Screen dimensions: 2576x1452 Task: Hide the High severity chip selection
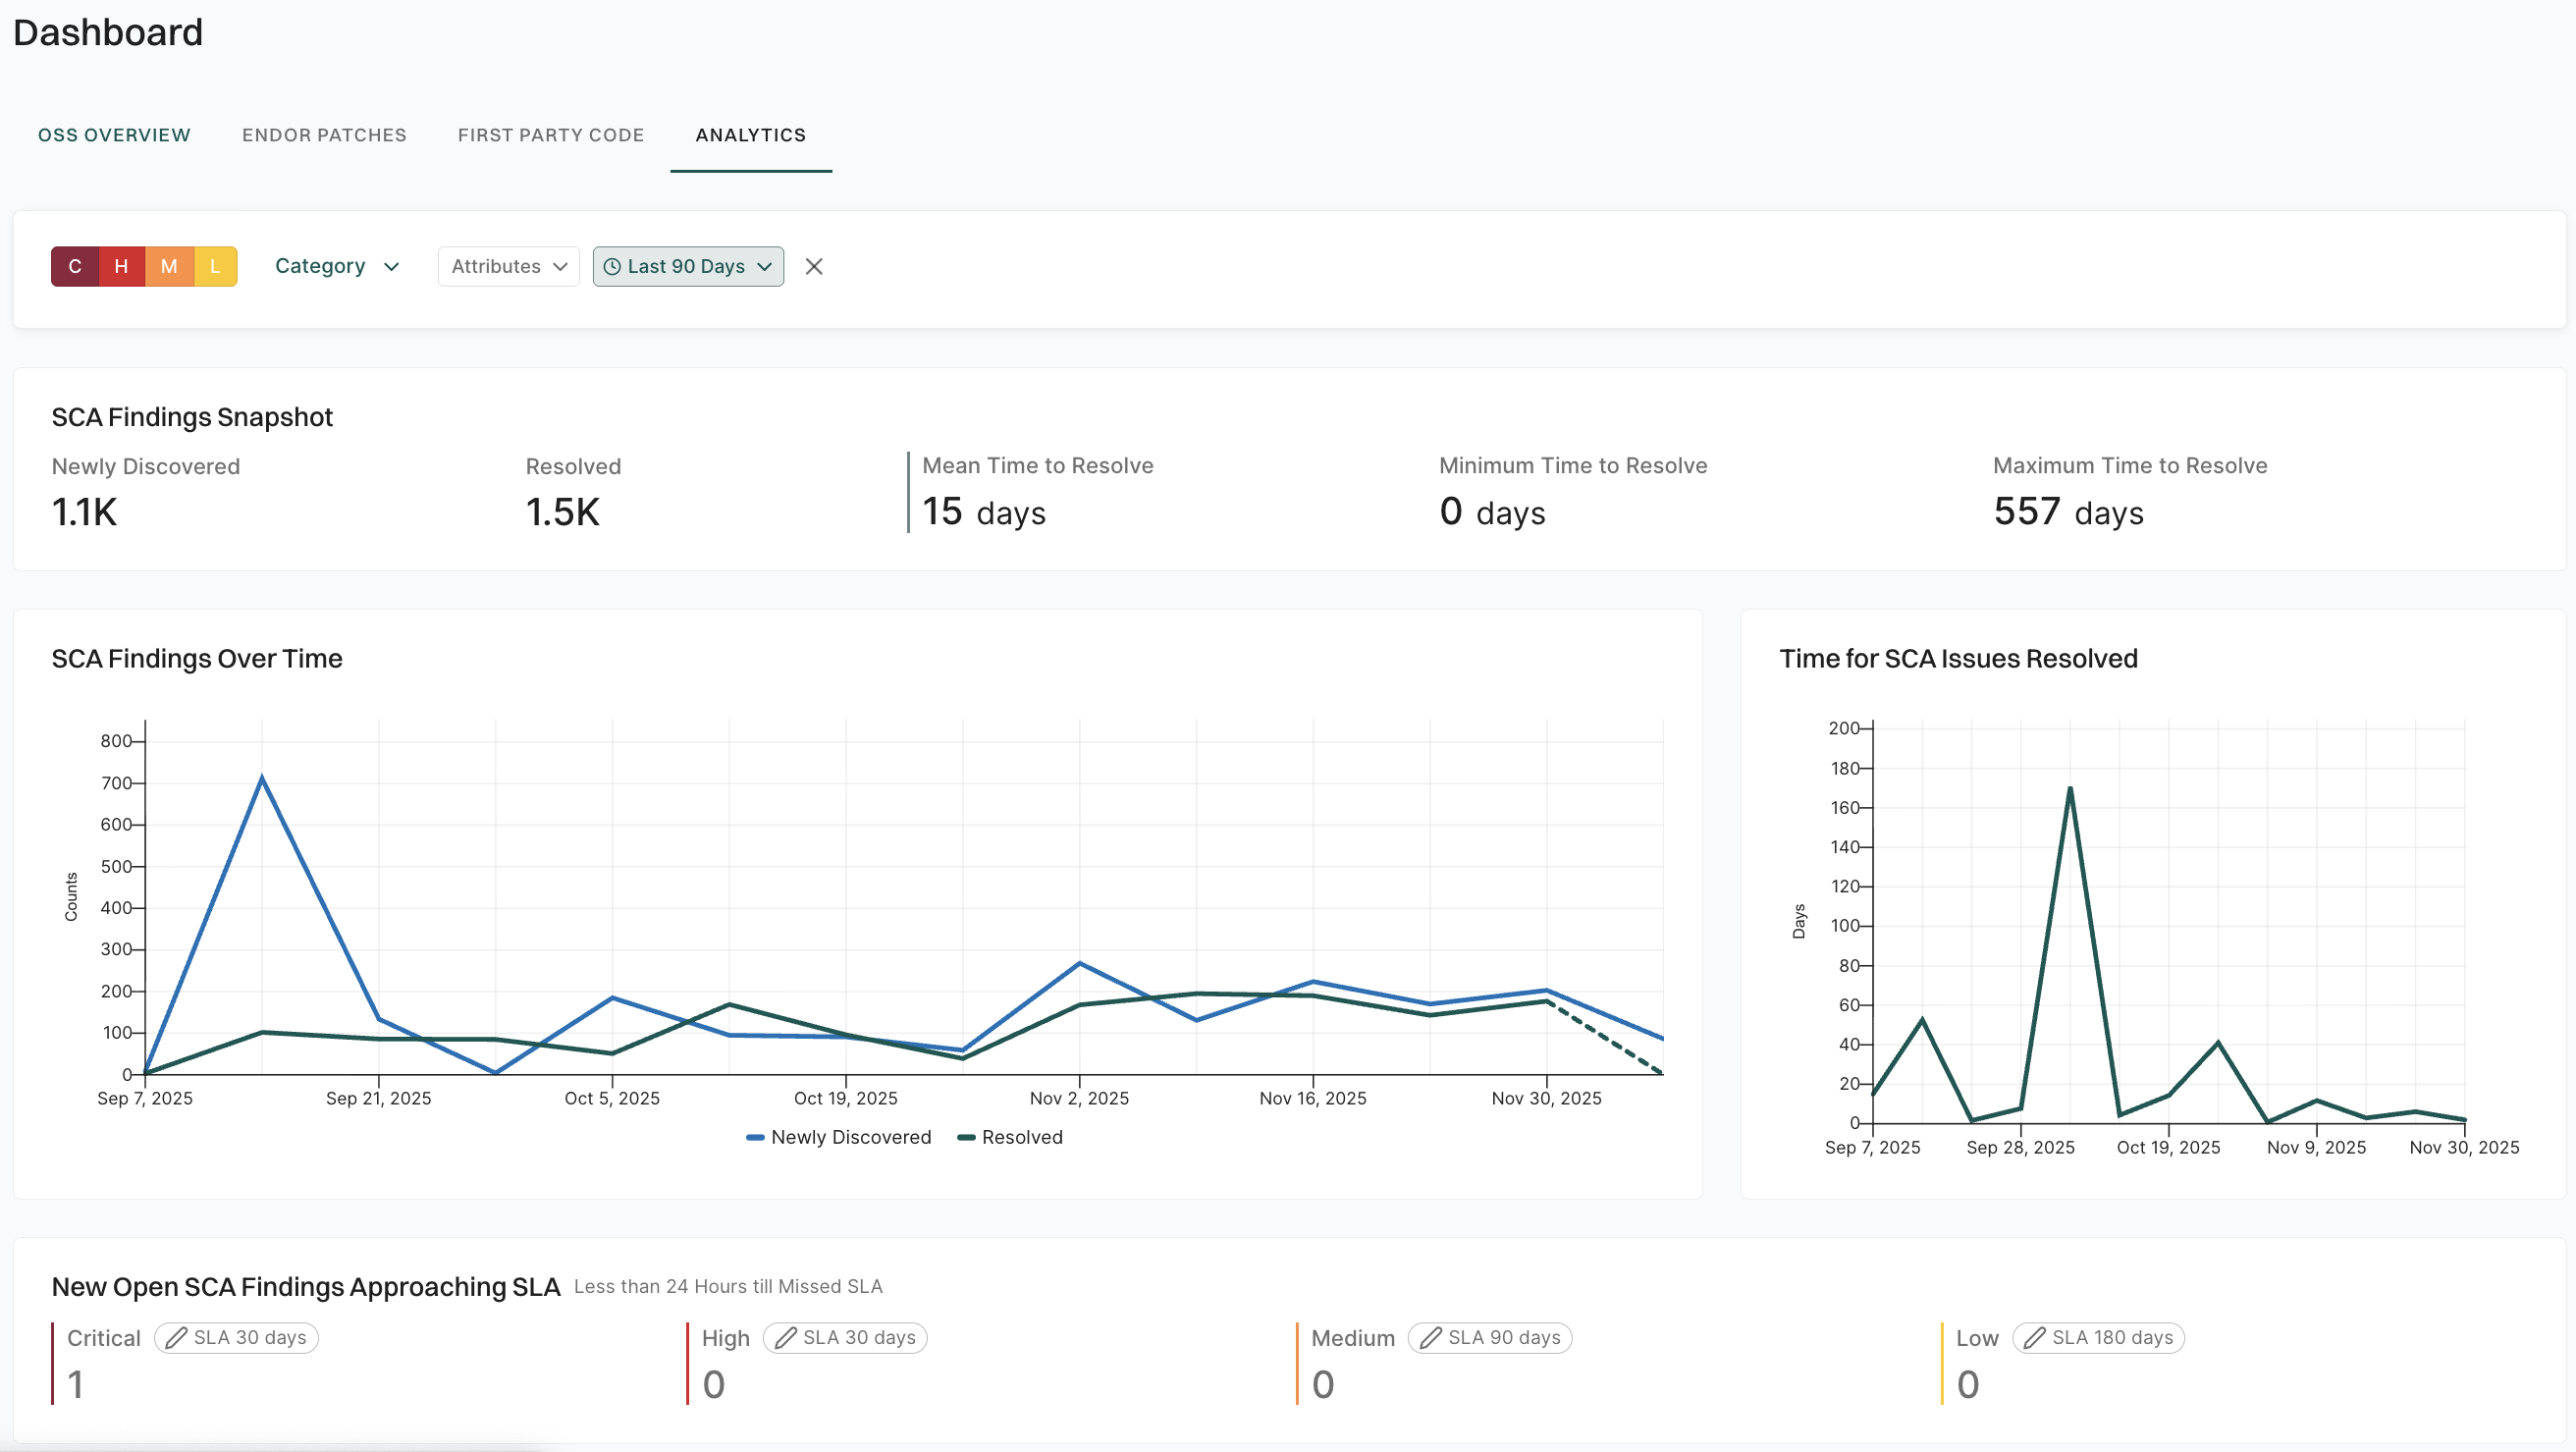tap(121, 266)
